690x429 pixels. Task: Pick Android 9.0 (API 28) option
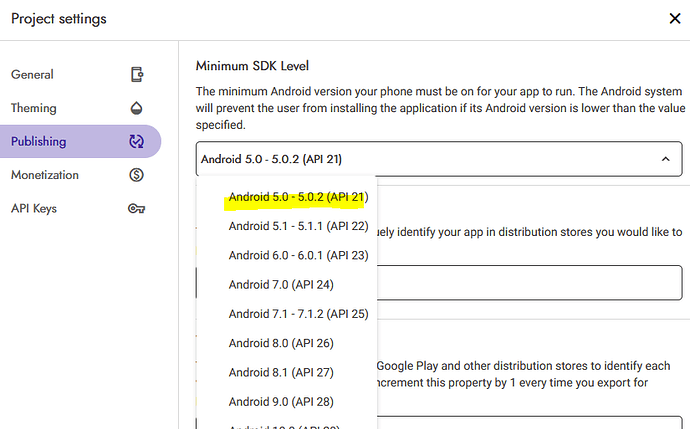pos(280,402)
